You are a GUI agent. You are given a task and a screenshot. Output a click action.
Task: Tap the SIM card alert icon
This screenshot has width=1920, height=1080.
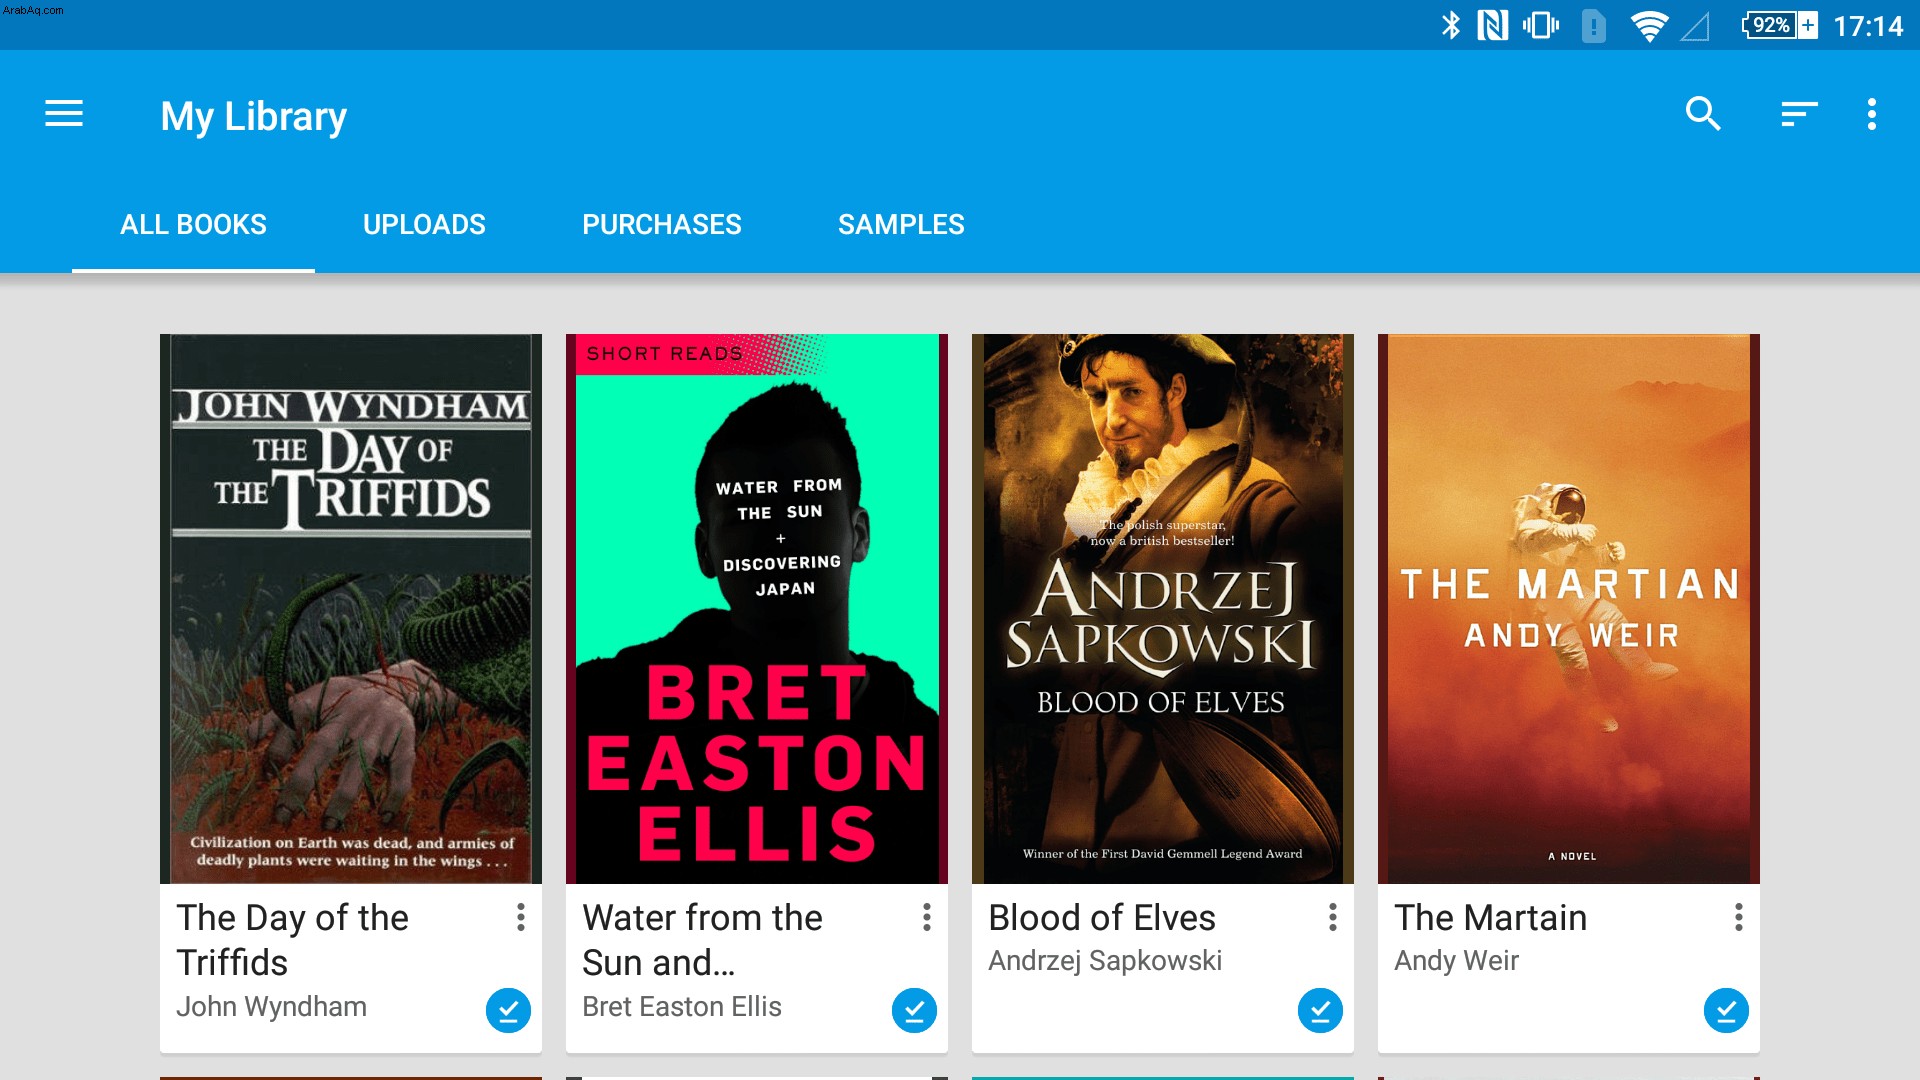point(1593,25)
